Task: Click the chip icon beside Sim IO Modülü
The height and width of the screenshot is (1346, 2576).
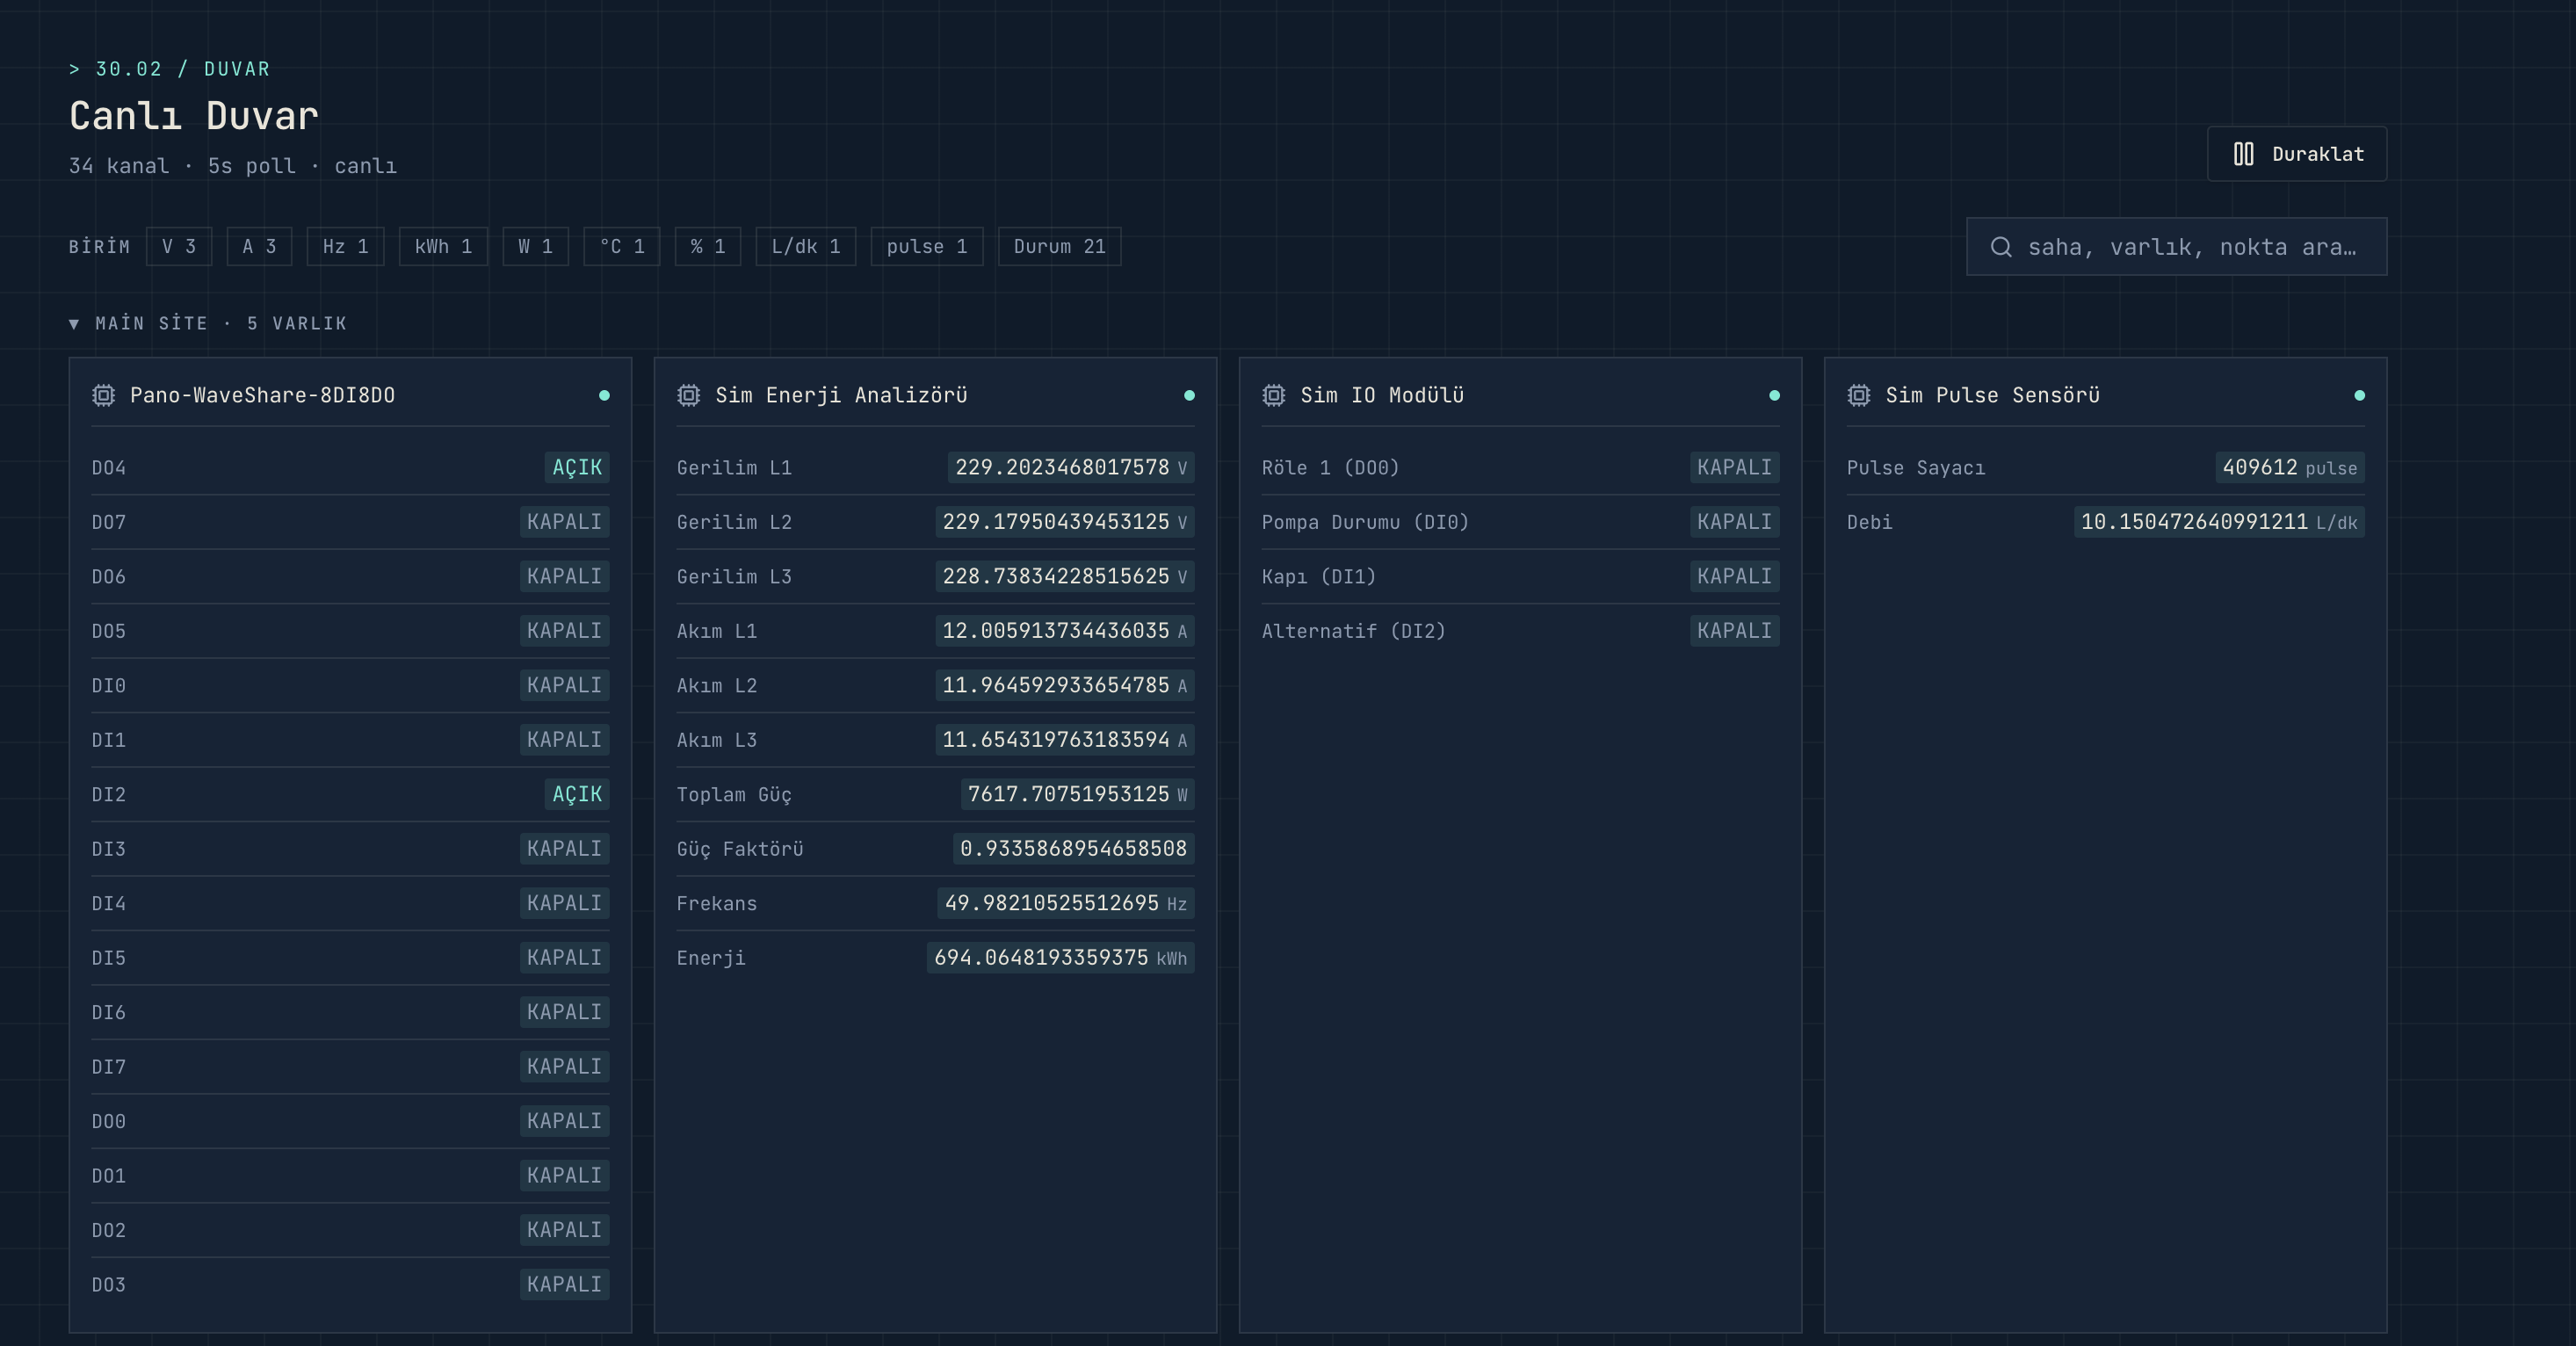Action: pos(1273,395)
